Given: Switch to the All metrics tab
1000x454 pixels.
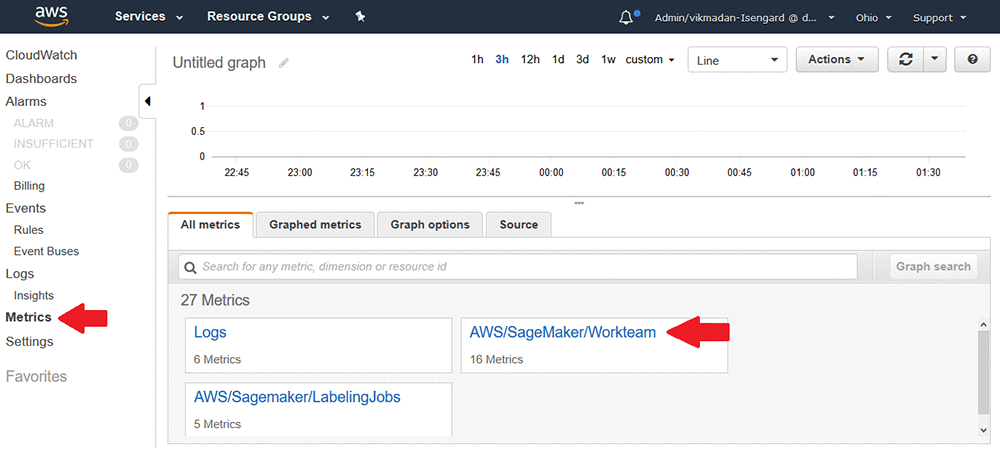Looking at the screenshot, I should coord(210,224).
